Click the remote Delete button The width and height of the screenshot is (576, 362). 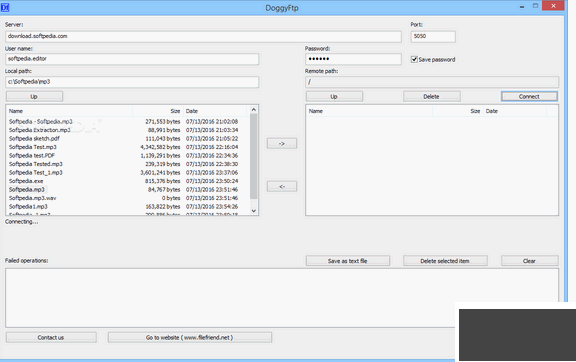tap(431, 96)
